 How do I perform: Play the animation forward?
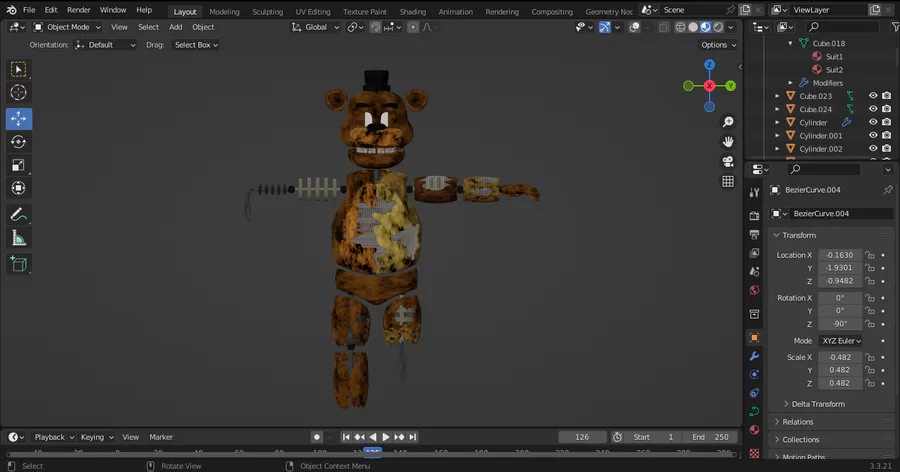pos(386,437)
